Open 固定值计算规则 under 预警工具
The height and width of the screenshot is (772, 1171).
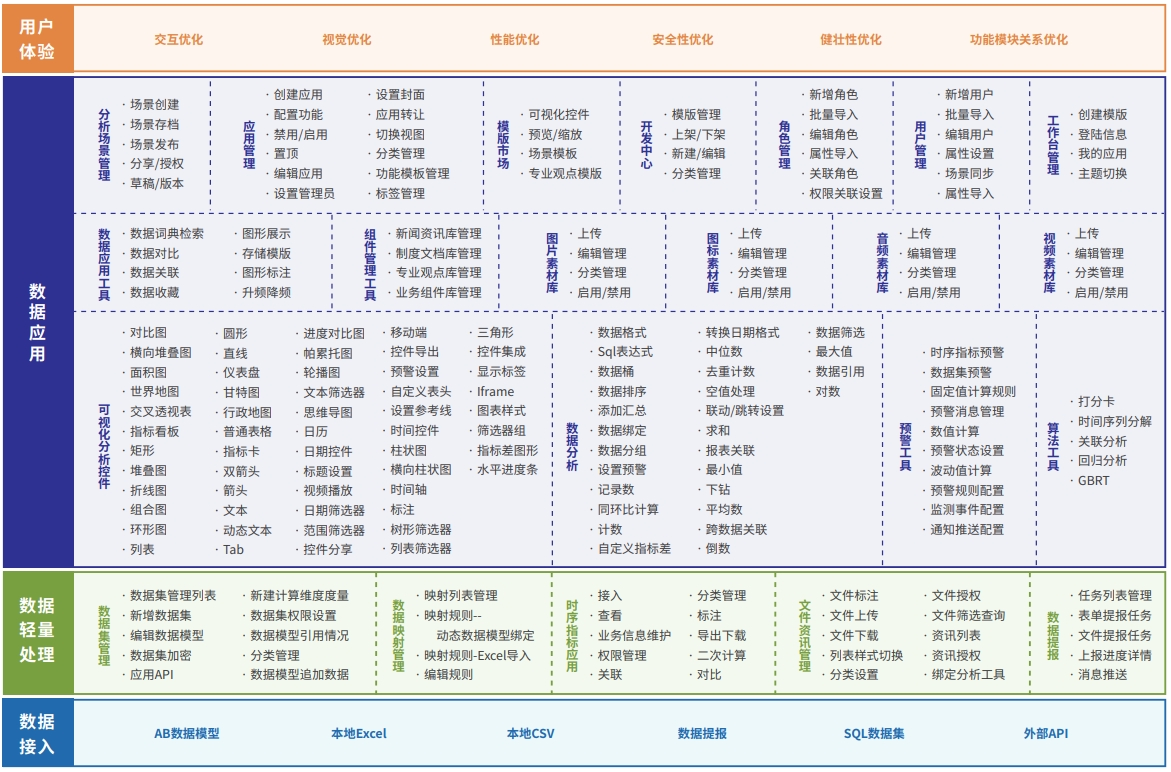(972, 392)
